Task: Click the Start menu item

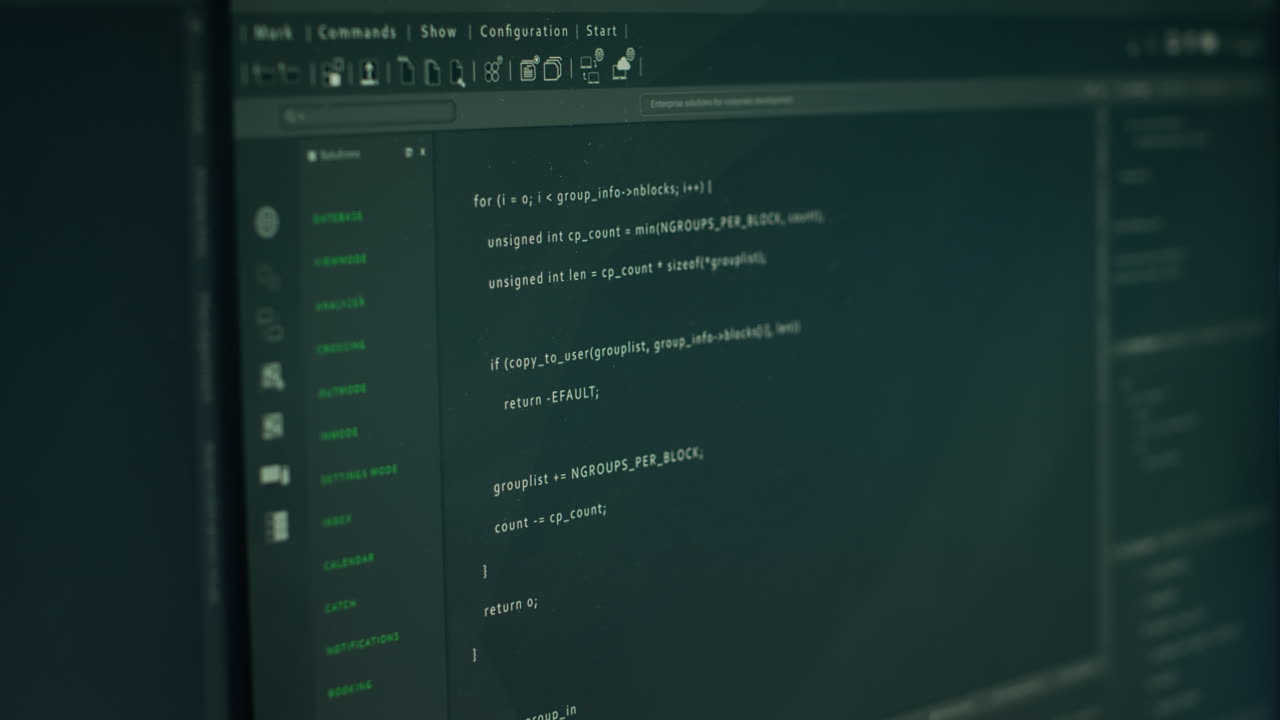Action: [602, 31]
